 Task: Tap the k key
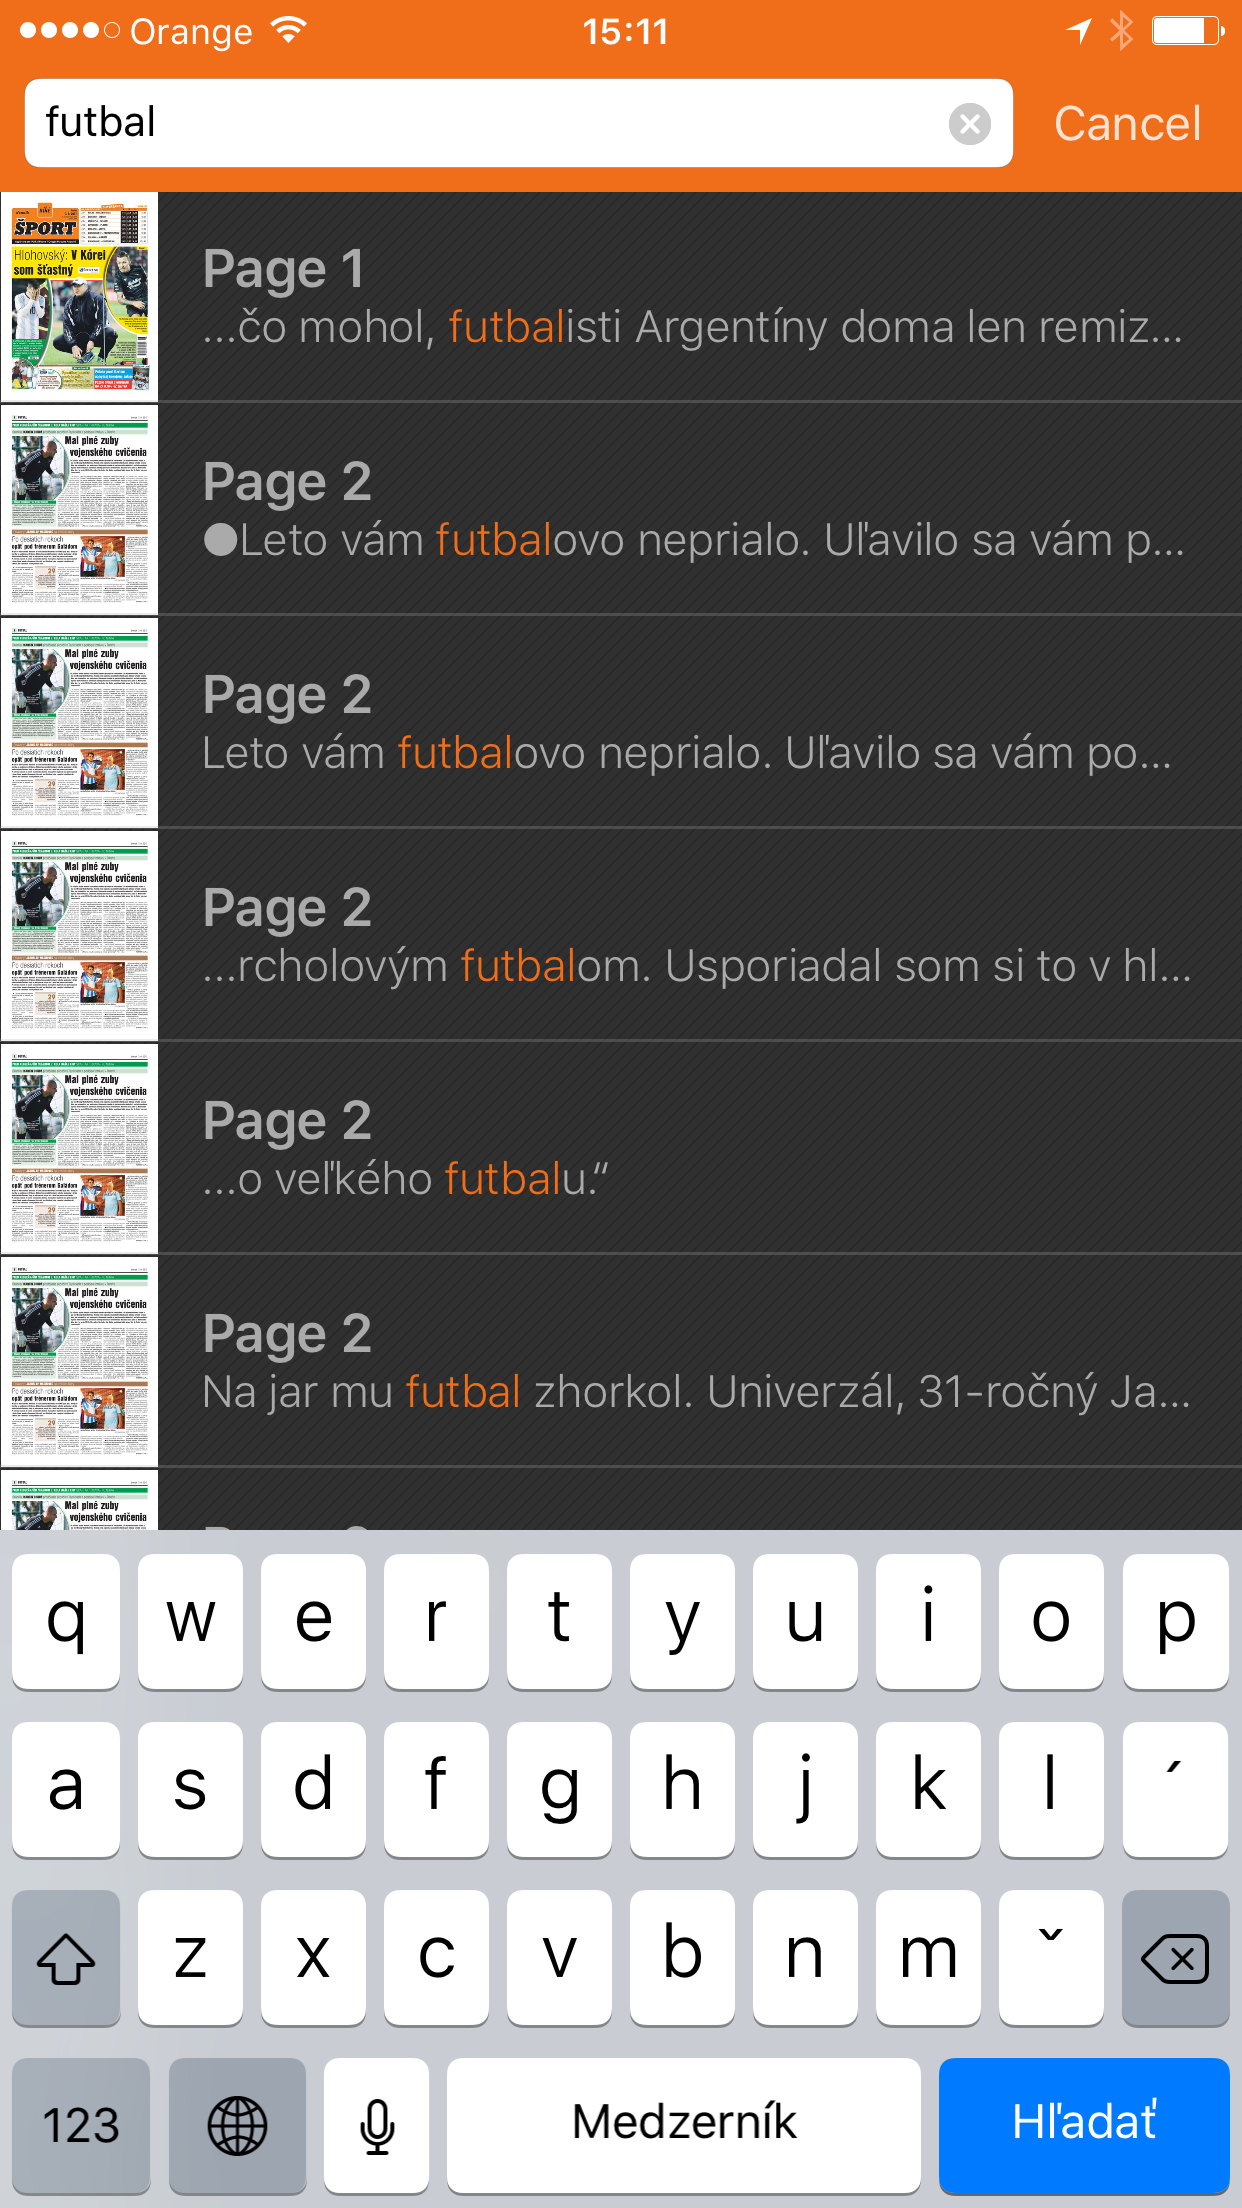(928, 1789)
